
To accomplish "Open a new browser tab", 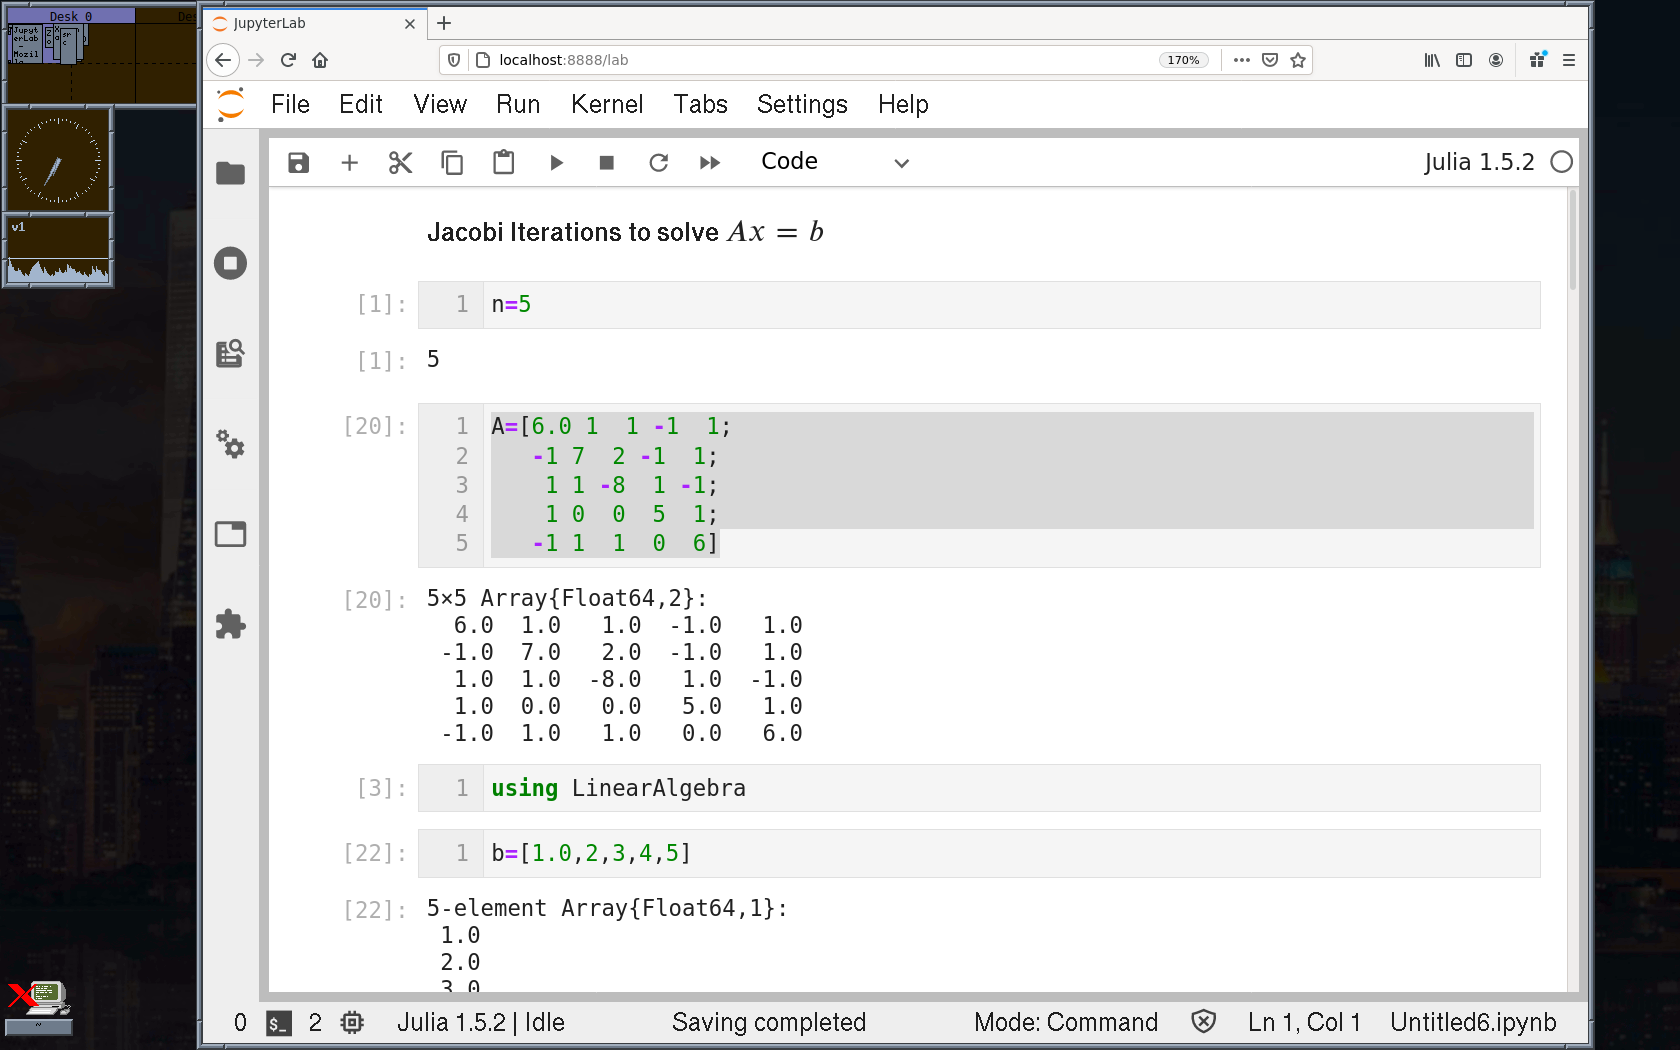I will (444, 23).
